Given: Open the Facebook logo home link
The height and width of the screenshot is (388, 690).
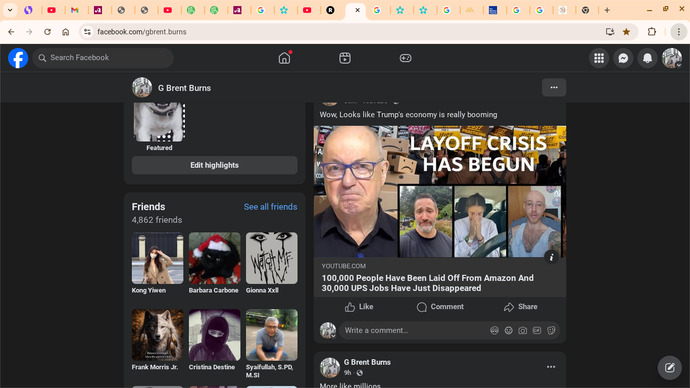Looking at the screenshot, I should [x=18, y=58].
